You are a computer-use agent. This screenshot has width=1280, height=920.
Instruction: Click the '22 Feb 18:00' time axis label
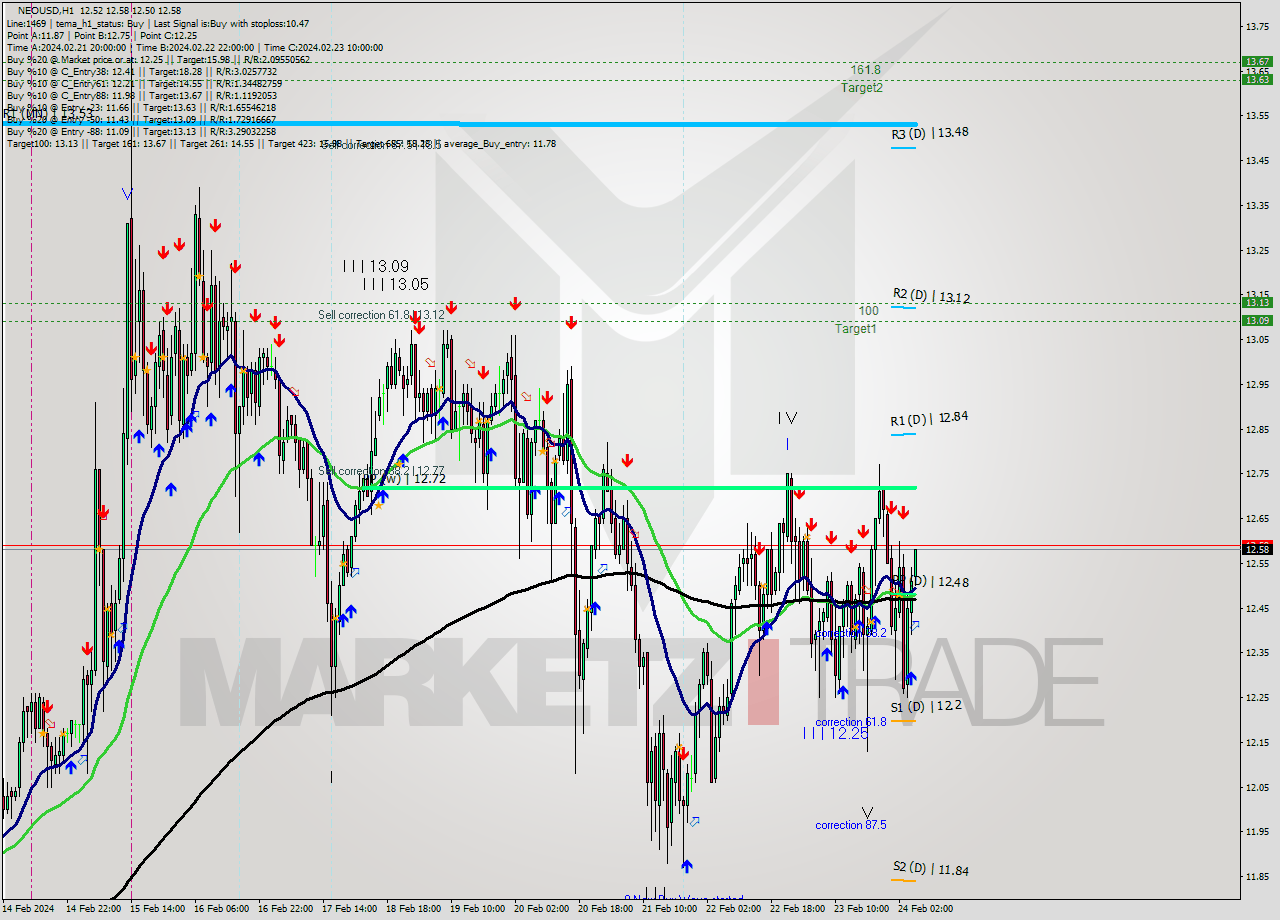coord(799,909)
